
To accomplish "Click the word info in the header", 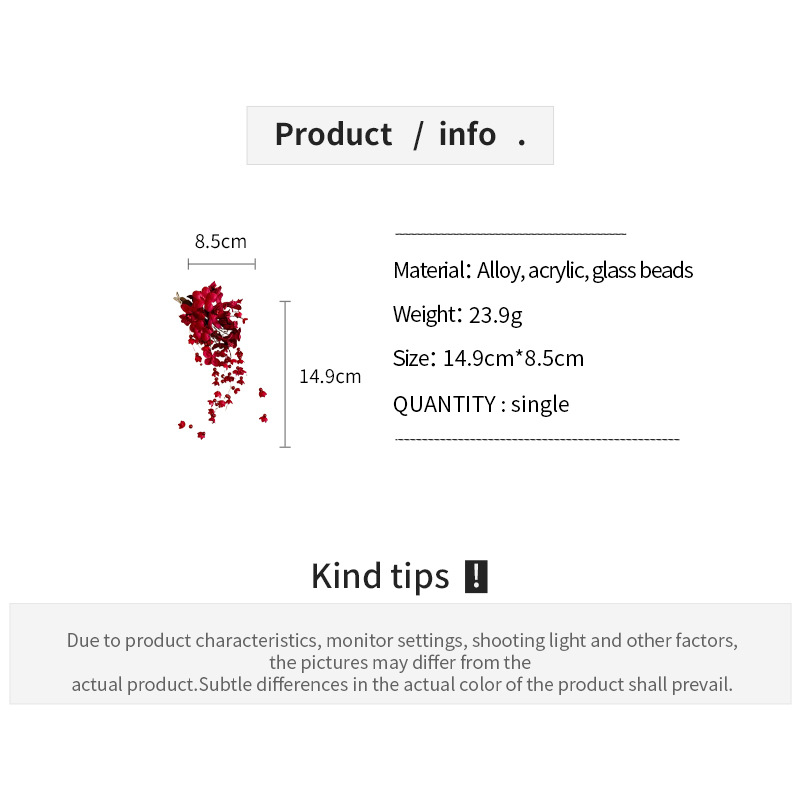I will [x=467, y=134].
